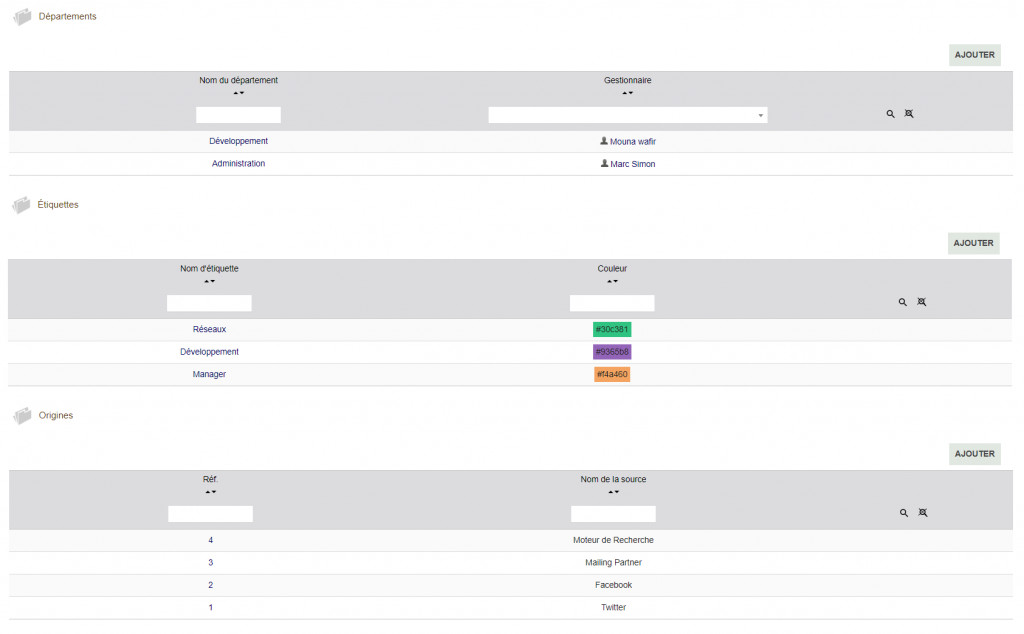The width and height of the screenshot is (1024, 634).
Task: Open the Réseaux étiquette link
Action: click(x=209, y=329)
